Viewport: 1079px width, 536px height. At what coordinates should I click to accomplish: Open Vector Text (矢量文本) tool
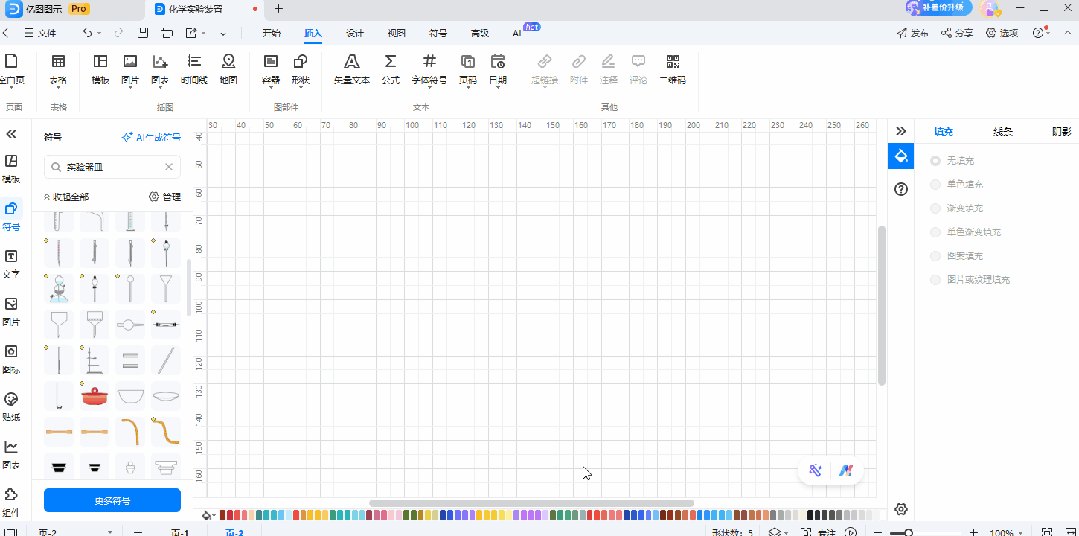(x=351, y=66)
